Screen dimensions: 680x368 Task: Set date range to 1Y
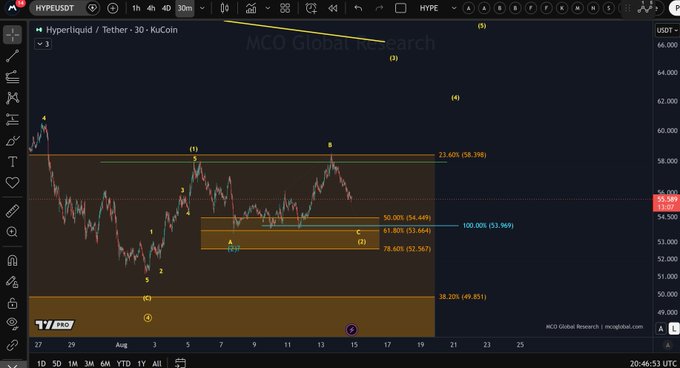click(141, 364)
